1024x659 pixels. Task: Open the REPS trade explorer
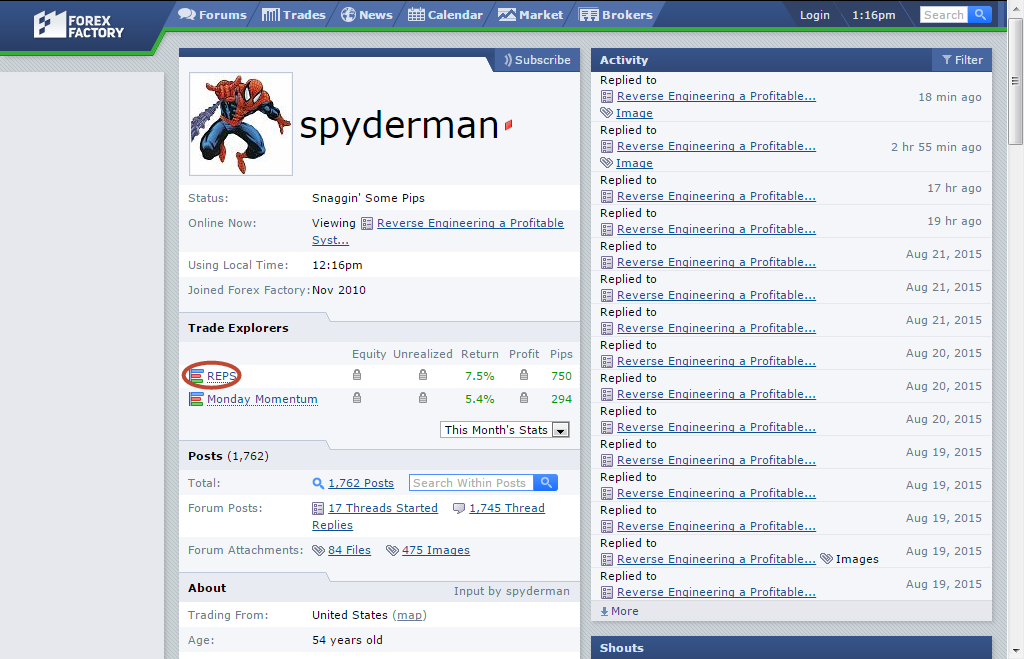pos(221,376)
